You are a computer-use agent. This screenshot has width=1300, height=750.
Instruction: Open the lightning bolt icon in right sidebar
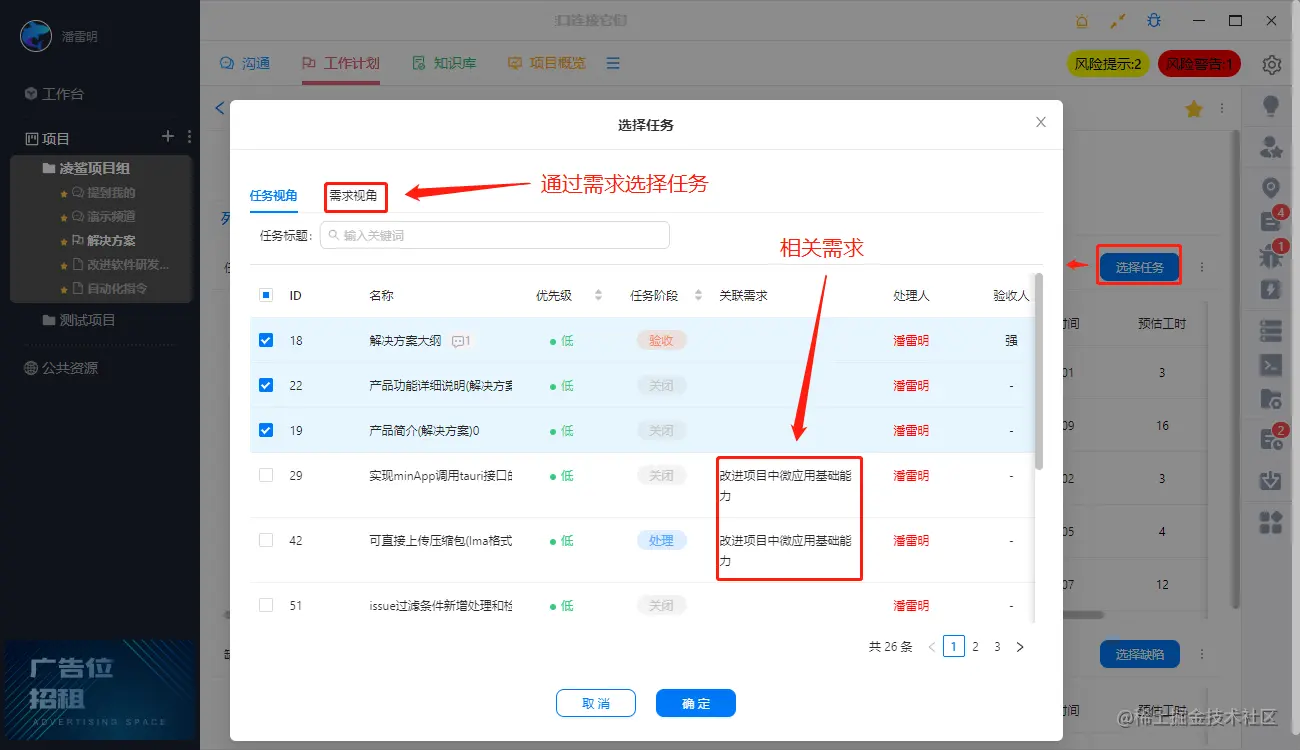pyautogui.click(x=1271, y=289)
